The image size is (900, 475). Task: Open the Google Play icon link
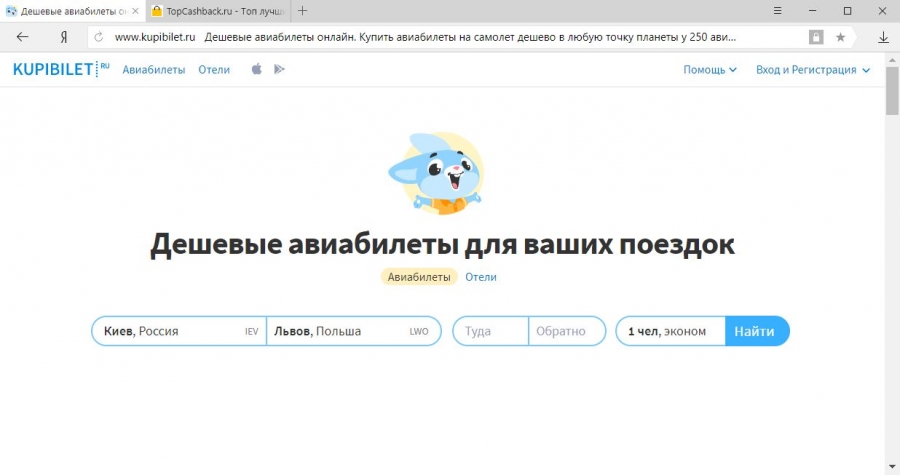pyautogui.click(x=279, y=69)
